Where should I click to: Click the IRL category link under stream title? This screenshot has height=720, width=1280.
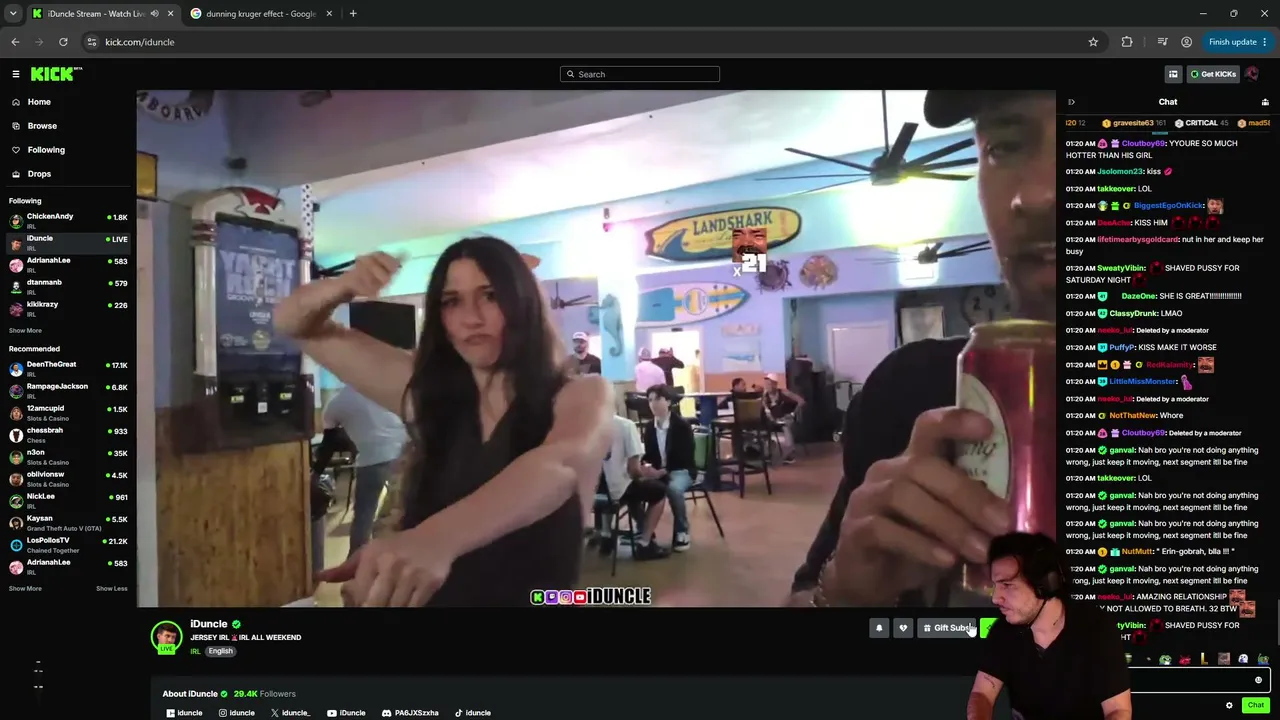[x=195, y=651]
